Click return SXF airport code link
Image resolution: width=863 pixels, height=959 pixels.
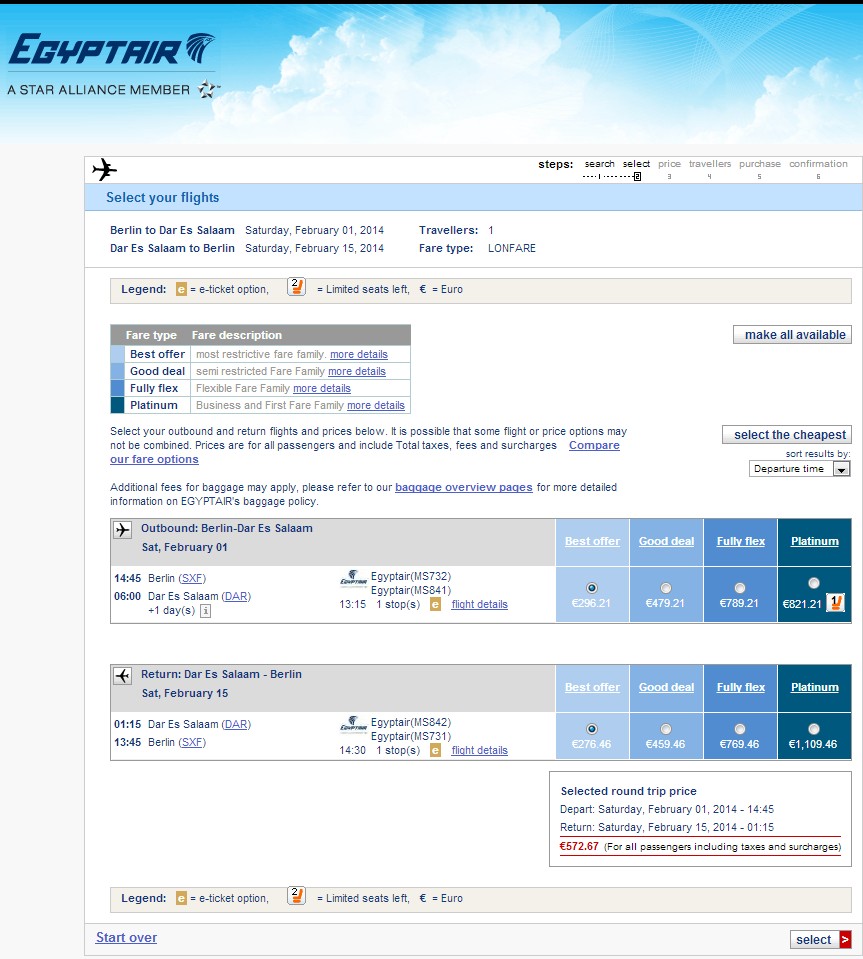click(192, 742)
